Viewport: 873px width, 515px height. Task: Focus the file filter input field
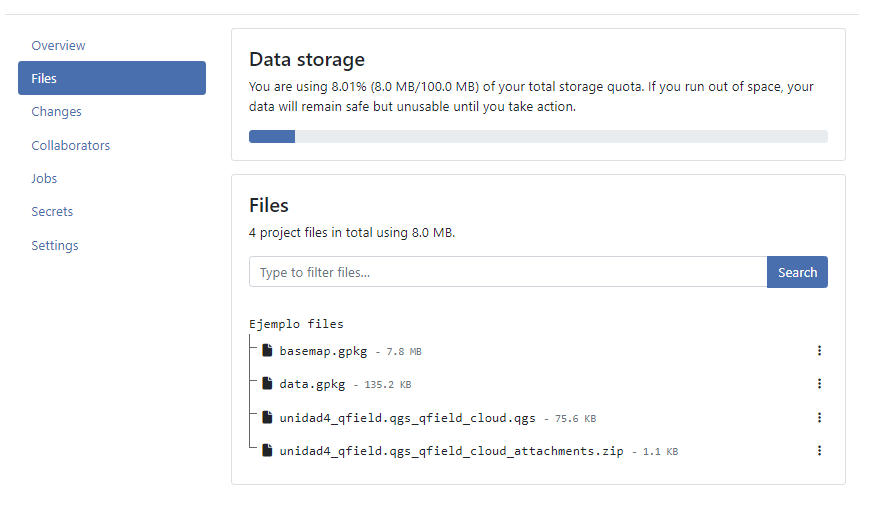point(508,272)
